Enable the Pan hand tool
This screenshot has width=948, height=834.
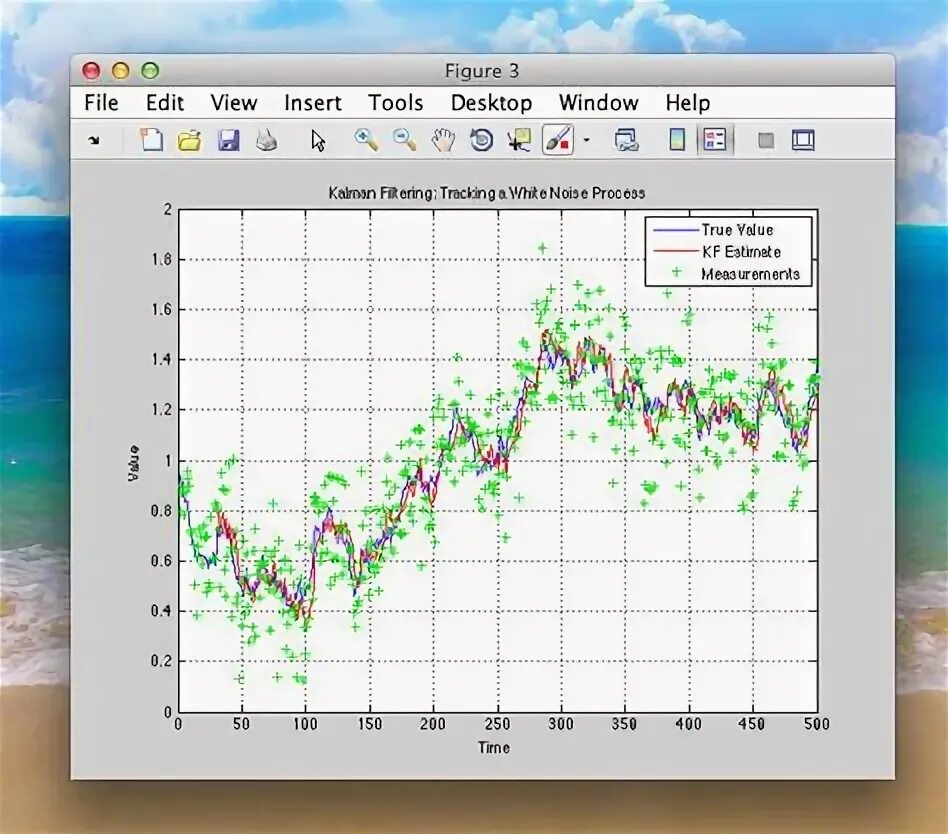tap(443, 140)
